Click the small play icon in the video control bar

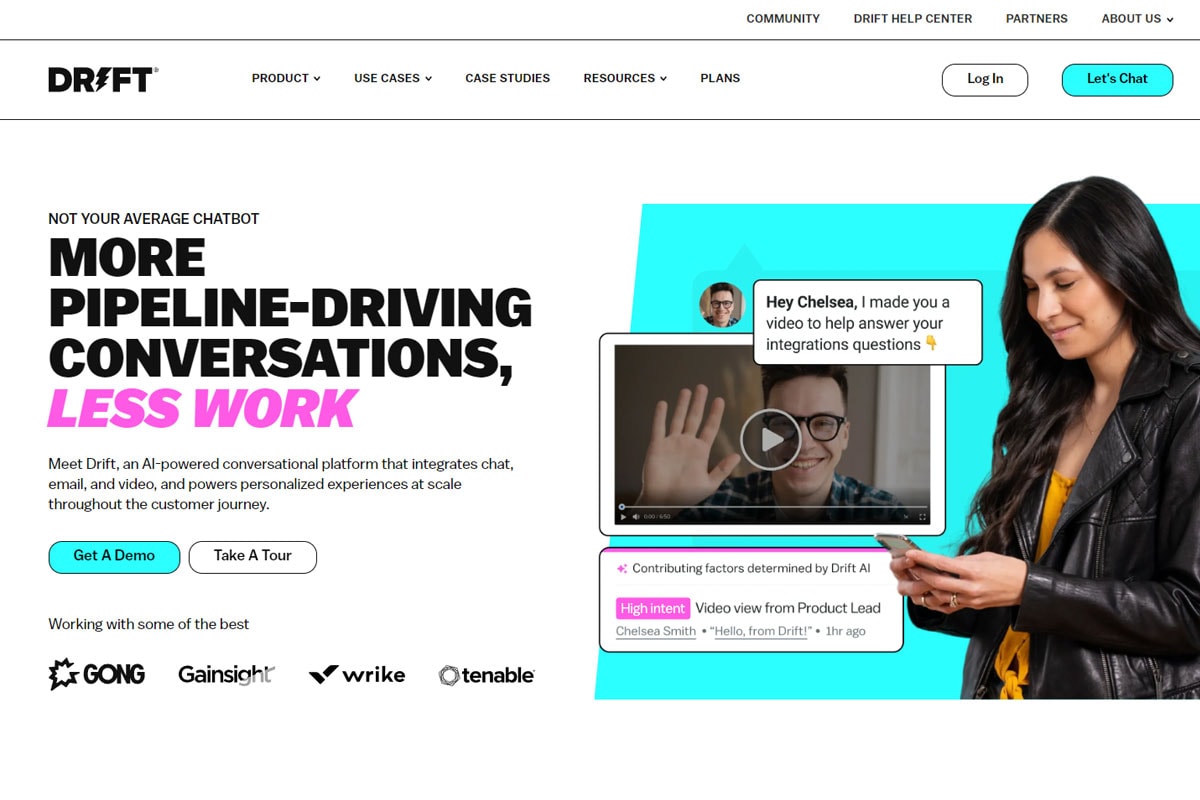tap(624, 517)
